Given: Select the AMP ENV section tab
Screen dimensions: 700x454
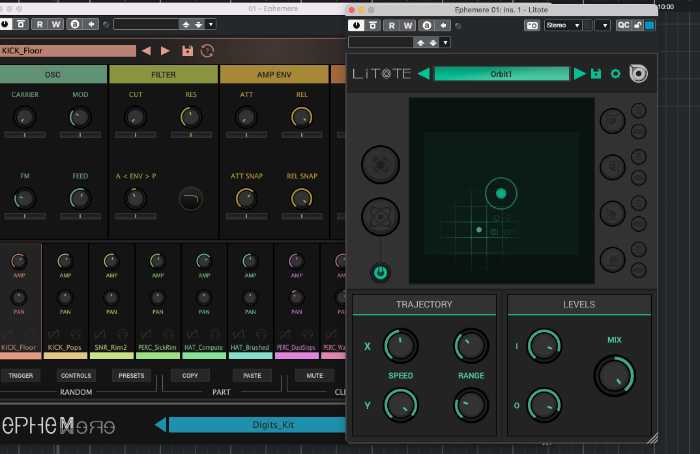Looking at the screenshot, I should (274, 75).
